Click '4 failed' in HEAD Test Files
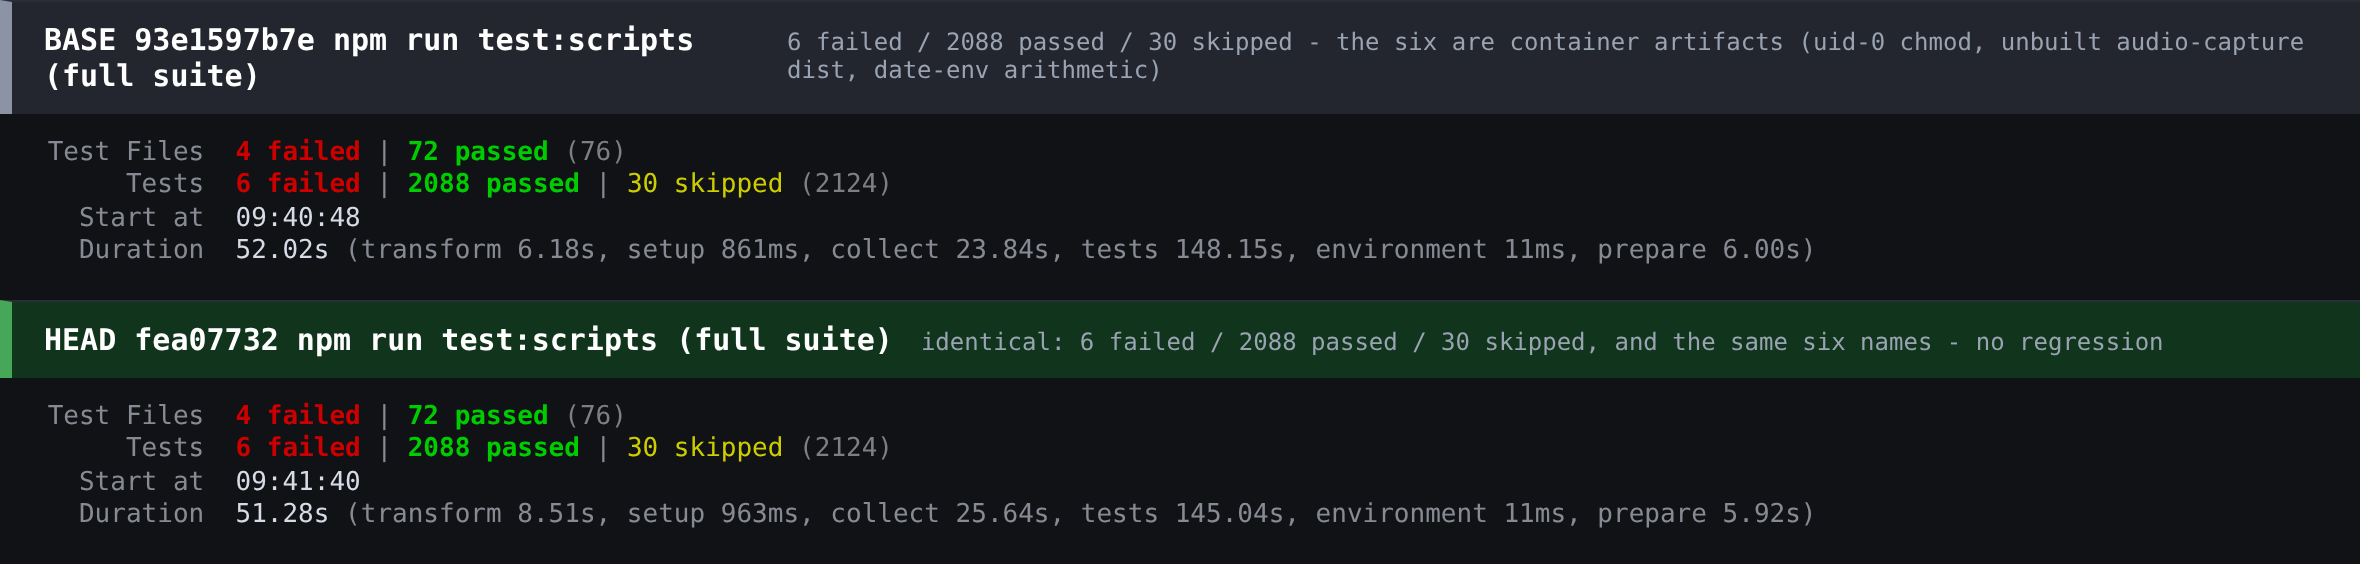This screenshot has height=564, width=2360. (298, 415)
